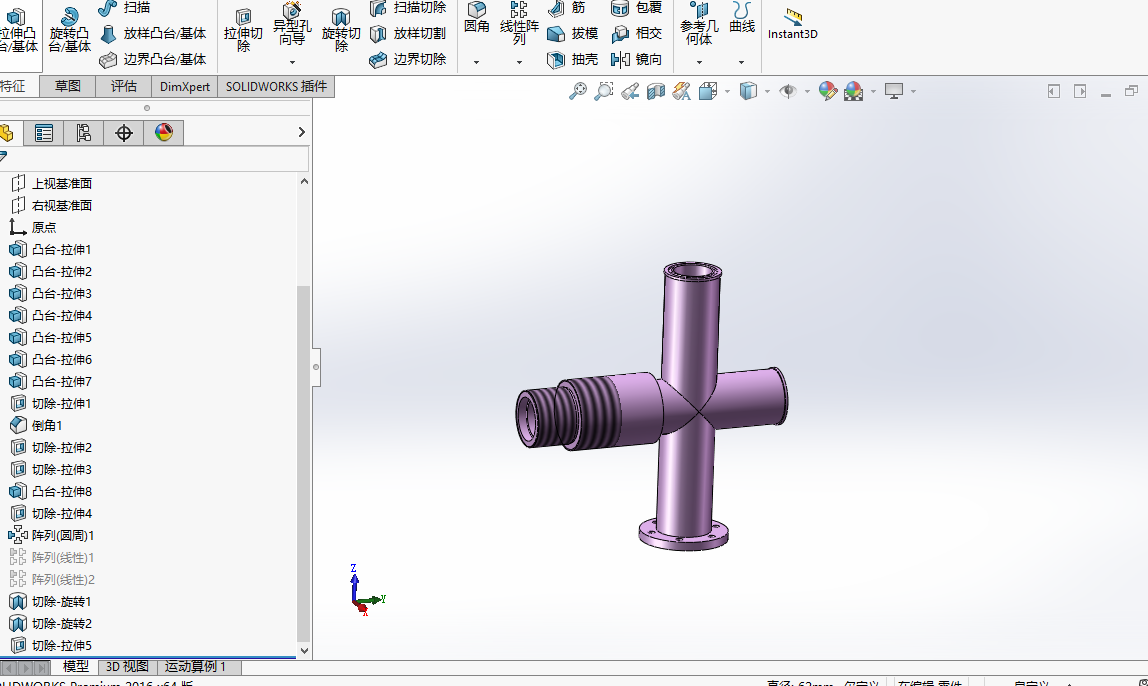Toggle the Section View icon
Image resolution: width=1148 pixels, height=686 pixels.
[655, 91]
